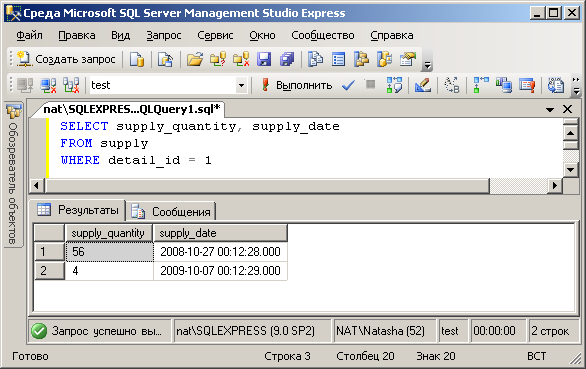The width and height of the screenshot is (586, 369).
Task: Open the Object Explorer toolbar icon
Action: 361,59
